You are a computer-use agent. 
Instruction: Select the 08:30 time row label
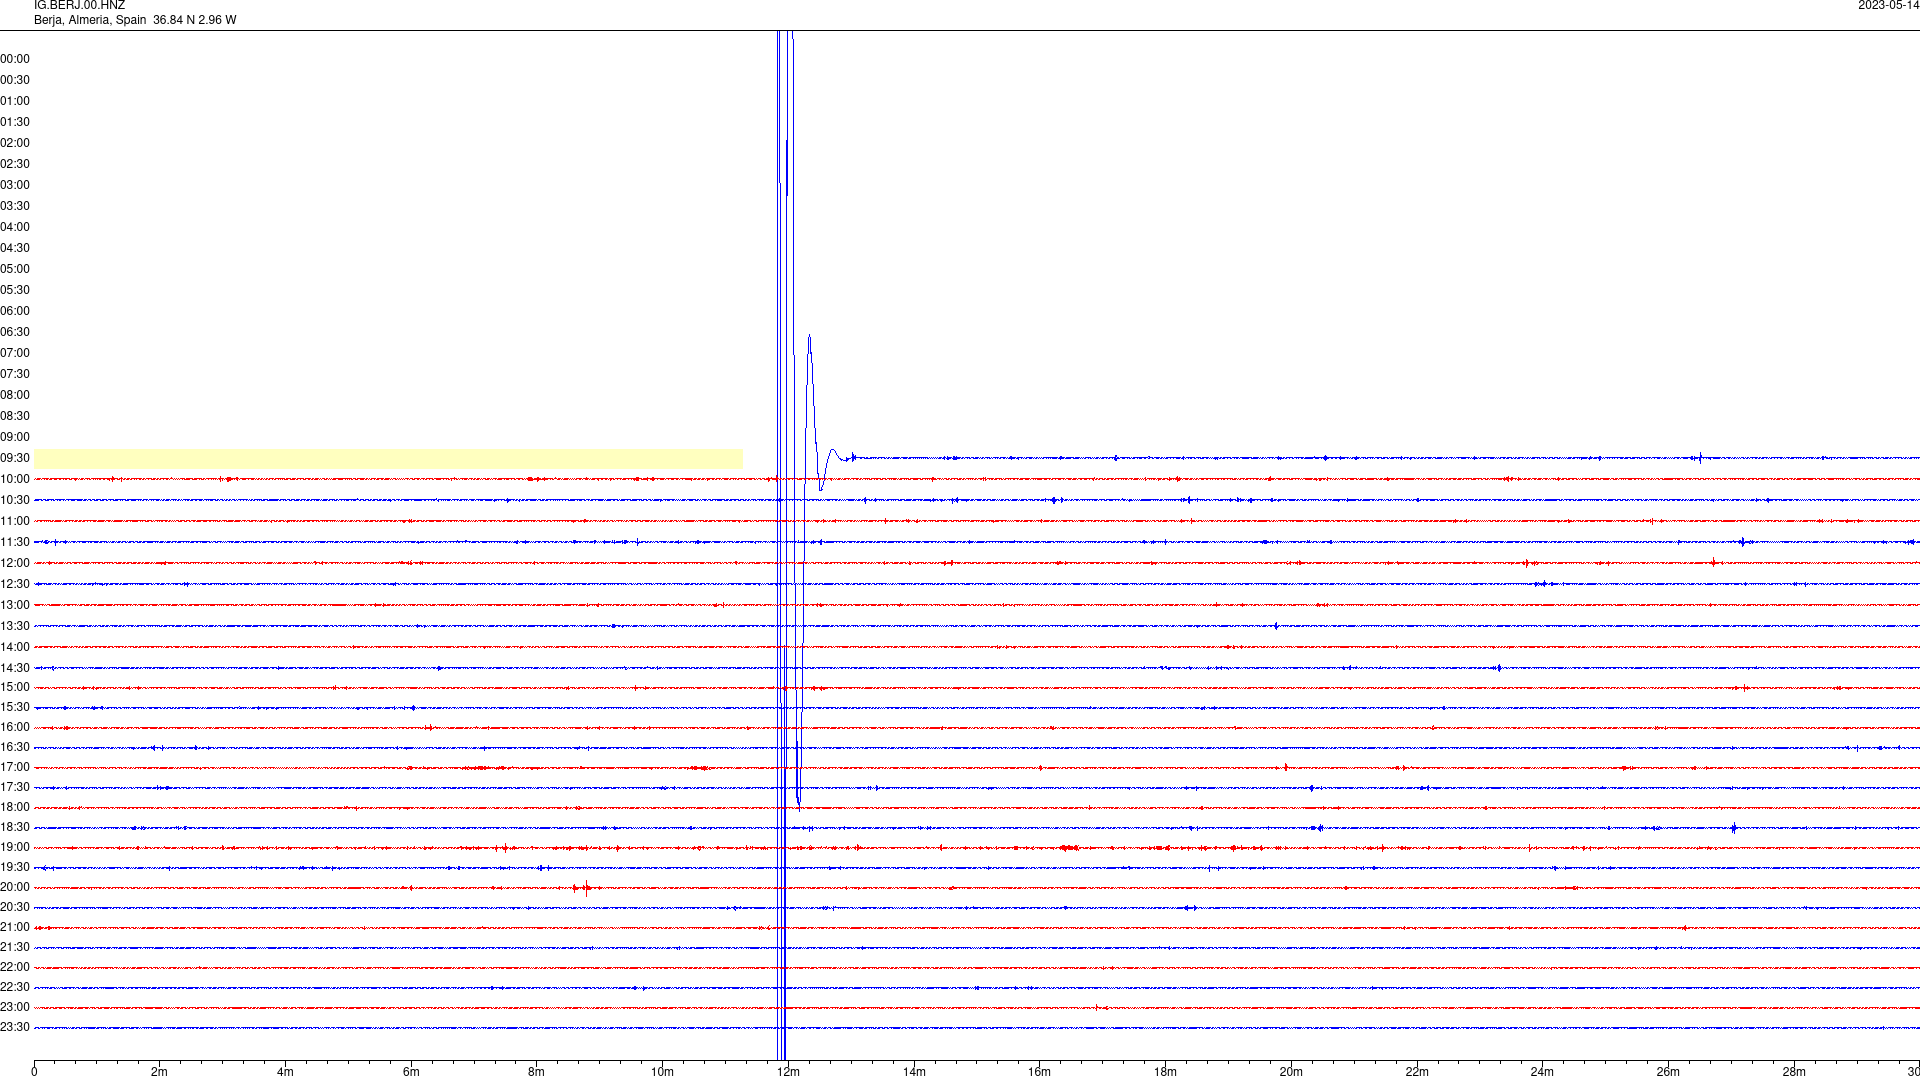point(15,416)
